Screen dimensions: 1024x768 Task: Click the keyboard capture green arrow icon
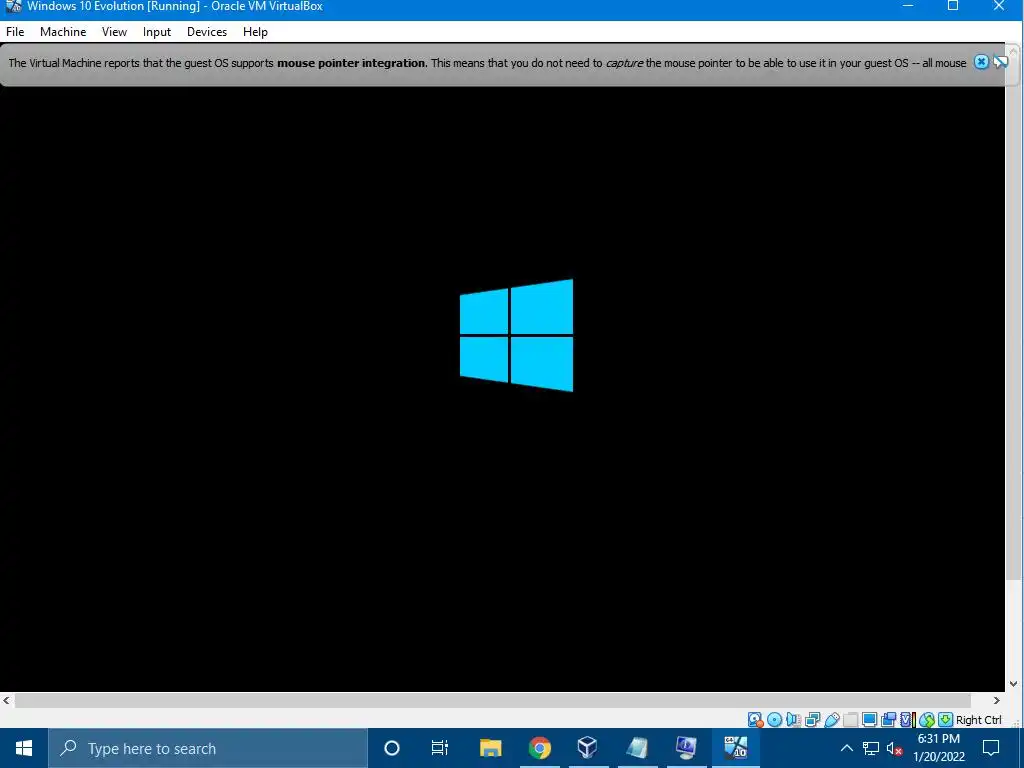(x=946, y=720)
